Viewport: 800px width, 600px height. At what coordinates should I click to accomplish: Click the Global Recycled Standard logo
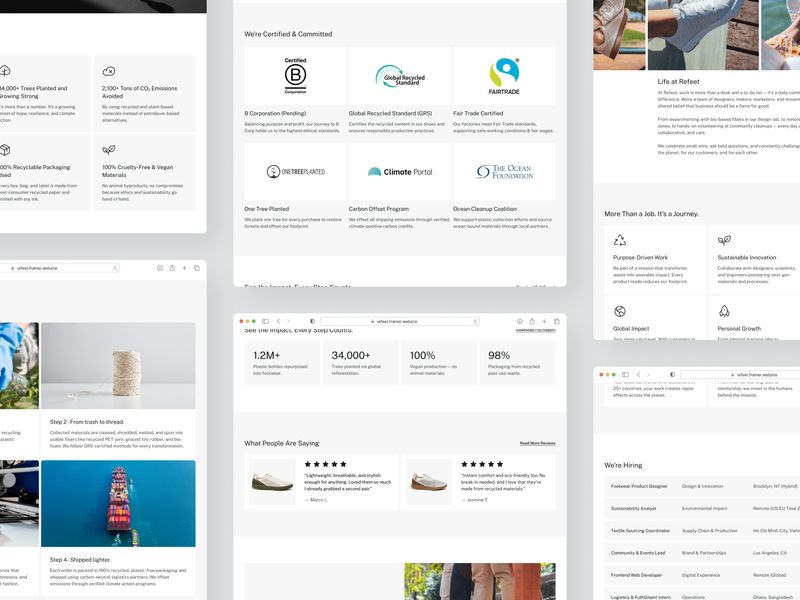[x=399, y=76]
